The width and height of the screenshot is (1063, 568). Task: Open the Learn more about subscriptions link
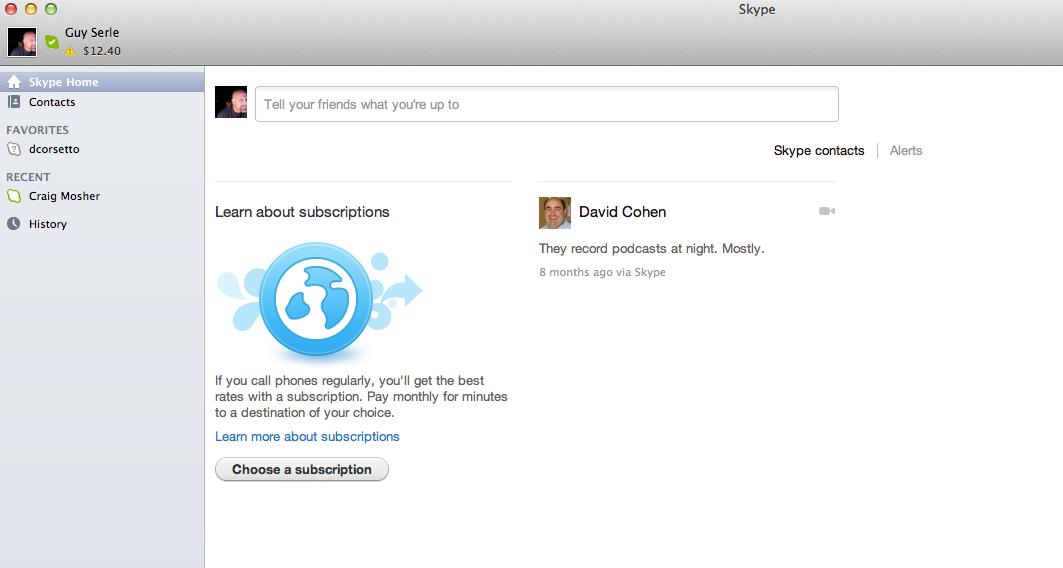307,437
